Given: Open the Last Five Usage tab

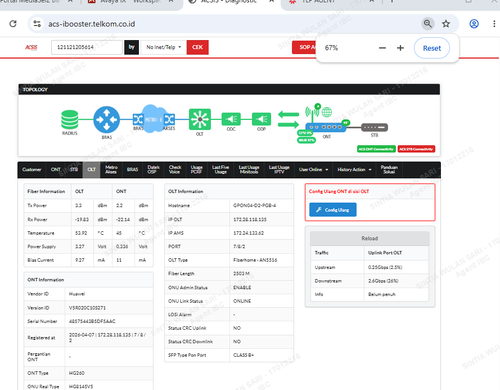Looking at the screenshot, I should click(220, 170).
